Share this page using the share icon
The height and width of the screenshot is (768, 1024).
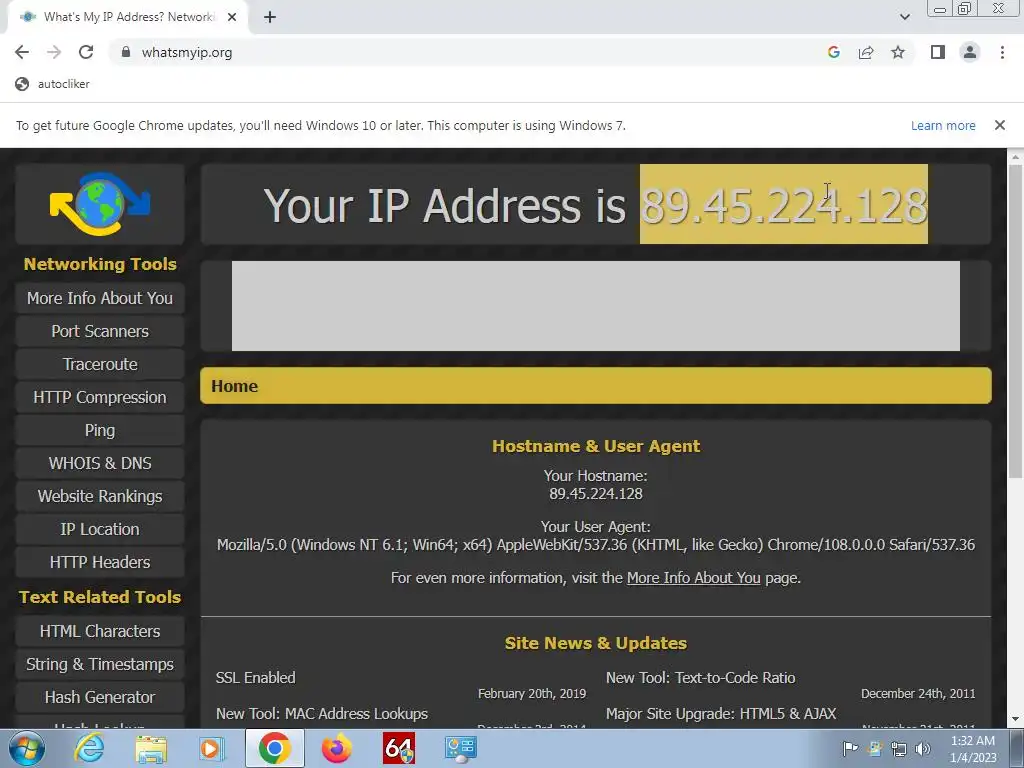point(866,52)
